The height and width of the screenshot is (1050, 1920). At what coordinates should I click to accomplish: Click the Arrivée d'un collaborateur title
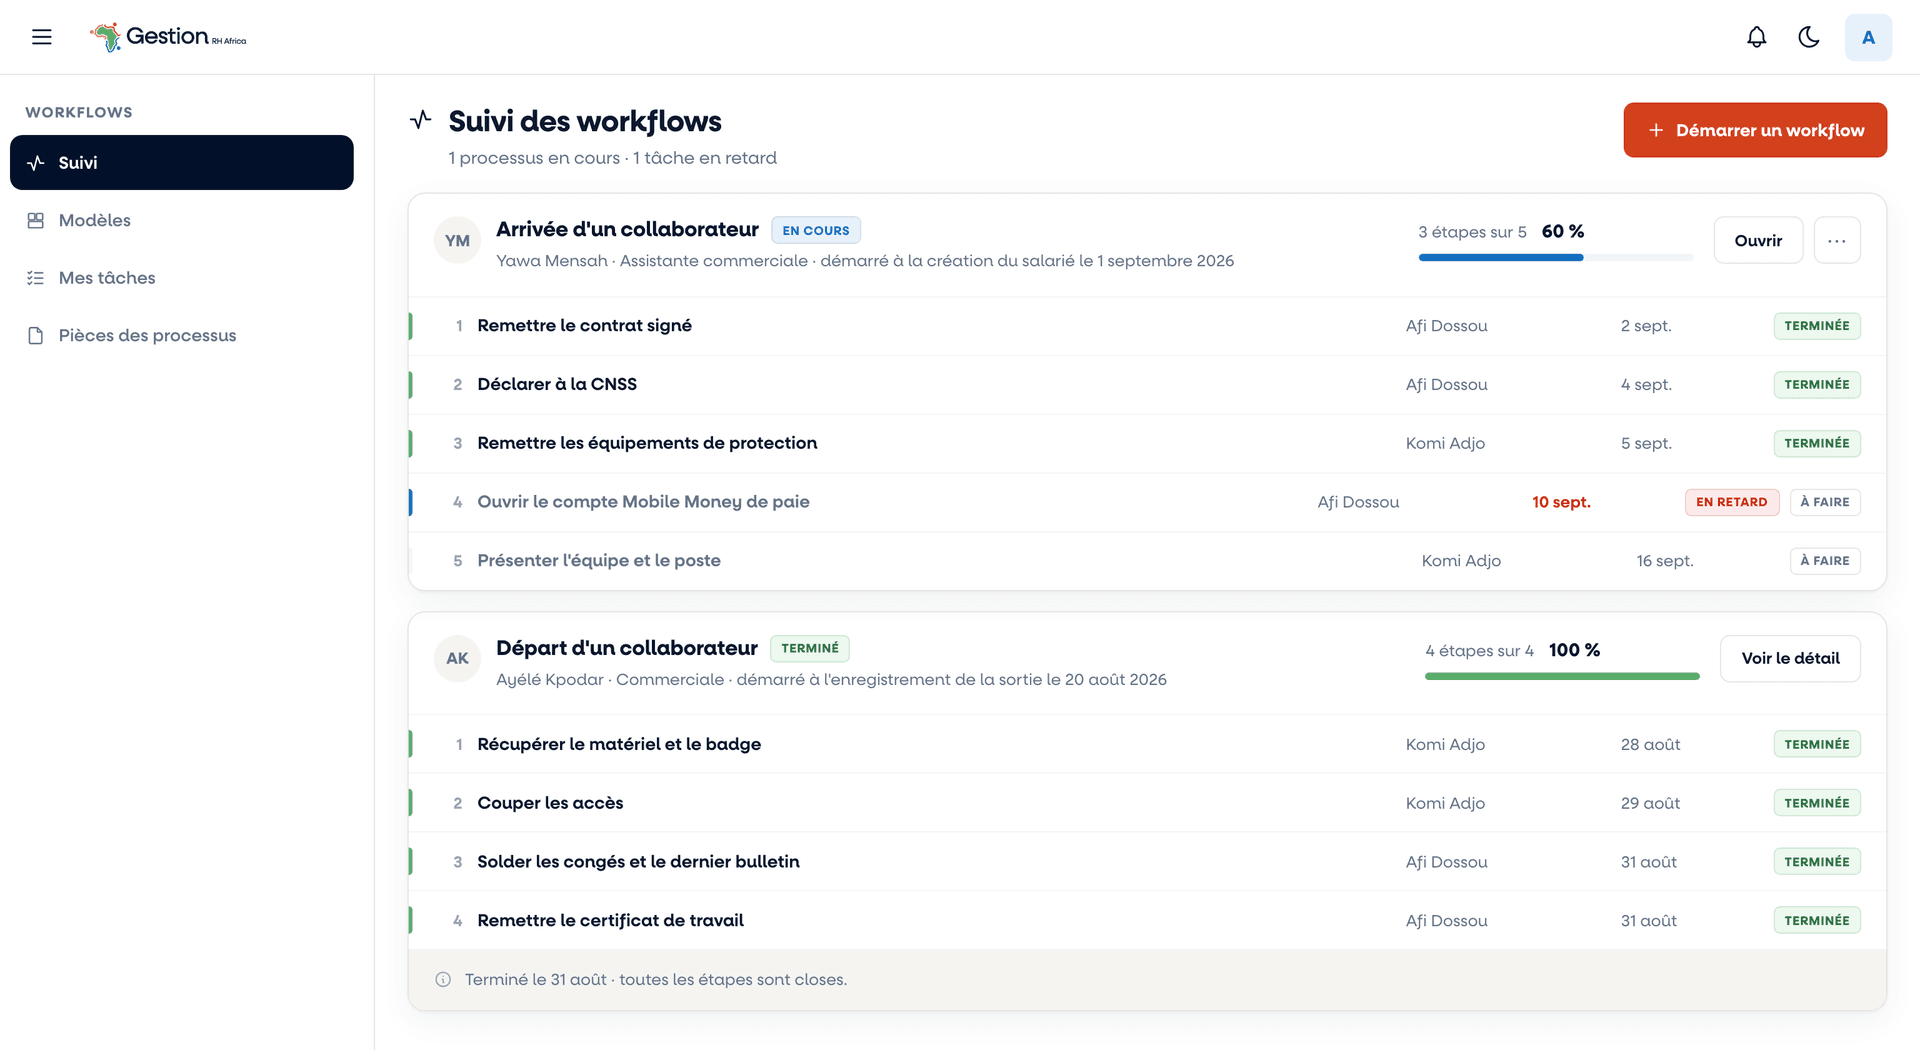pos(627,229)
